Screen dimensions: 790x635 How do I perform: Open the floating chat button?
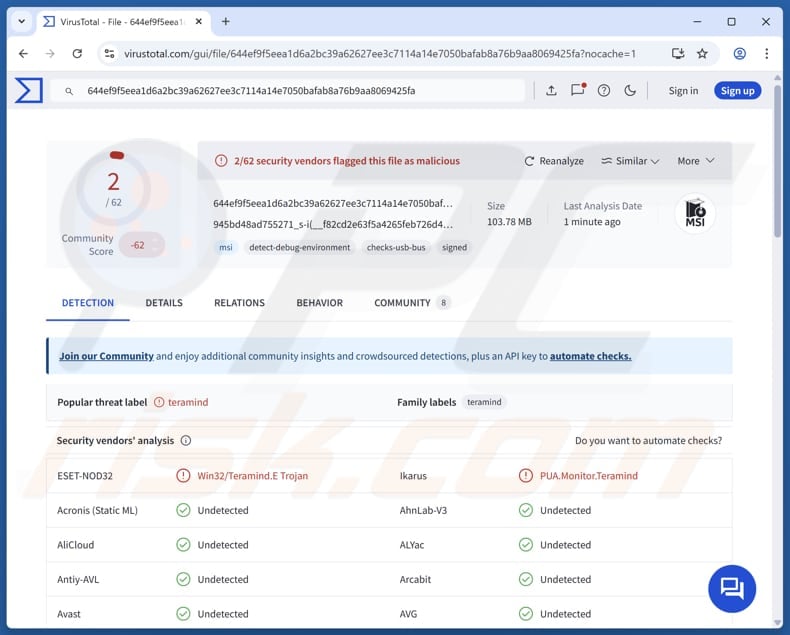tap(732, 588)
